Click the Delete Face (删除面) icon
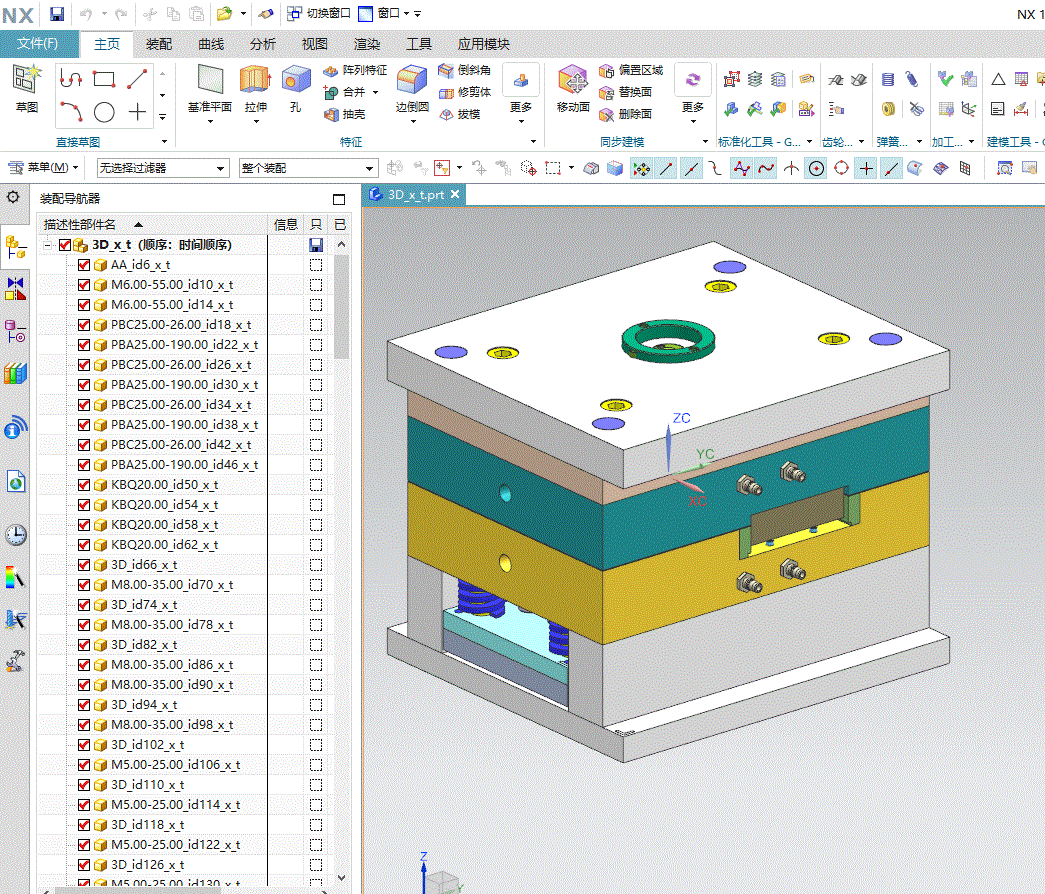 (606, 115)
